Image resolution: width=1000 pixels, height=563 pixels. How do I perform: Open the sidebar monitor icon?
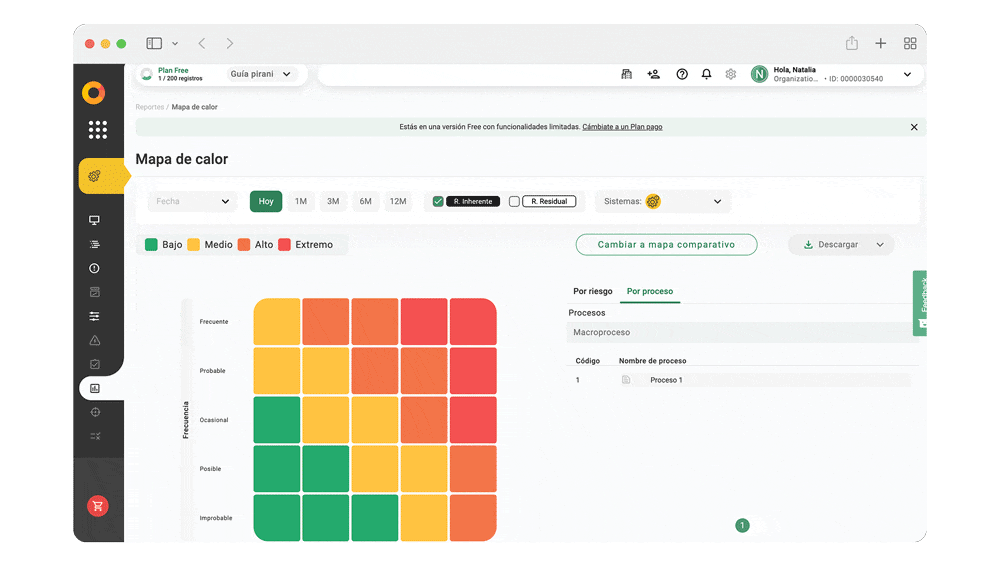[x=95, y=220]
